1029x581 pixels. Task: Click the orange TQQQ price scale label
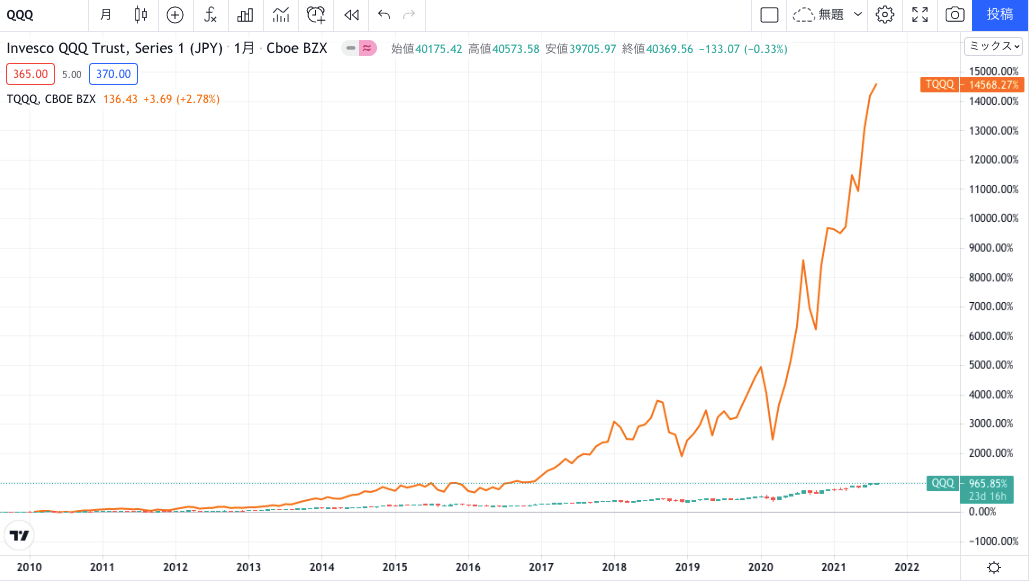click(940, 84)
